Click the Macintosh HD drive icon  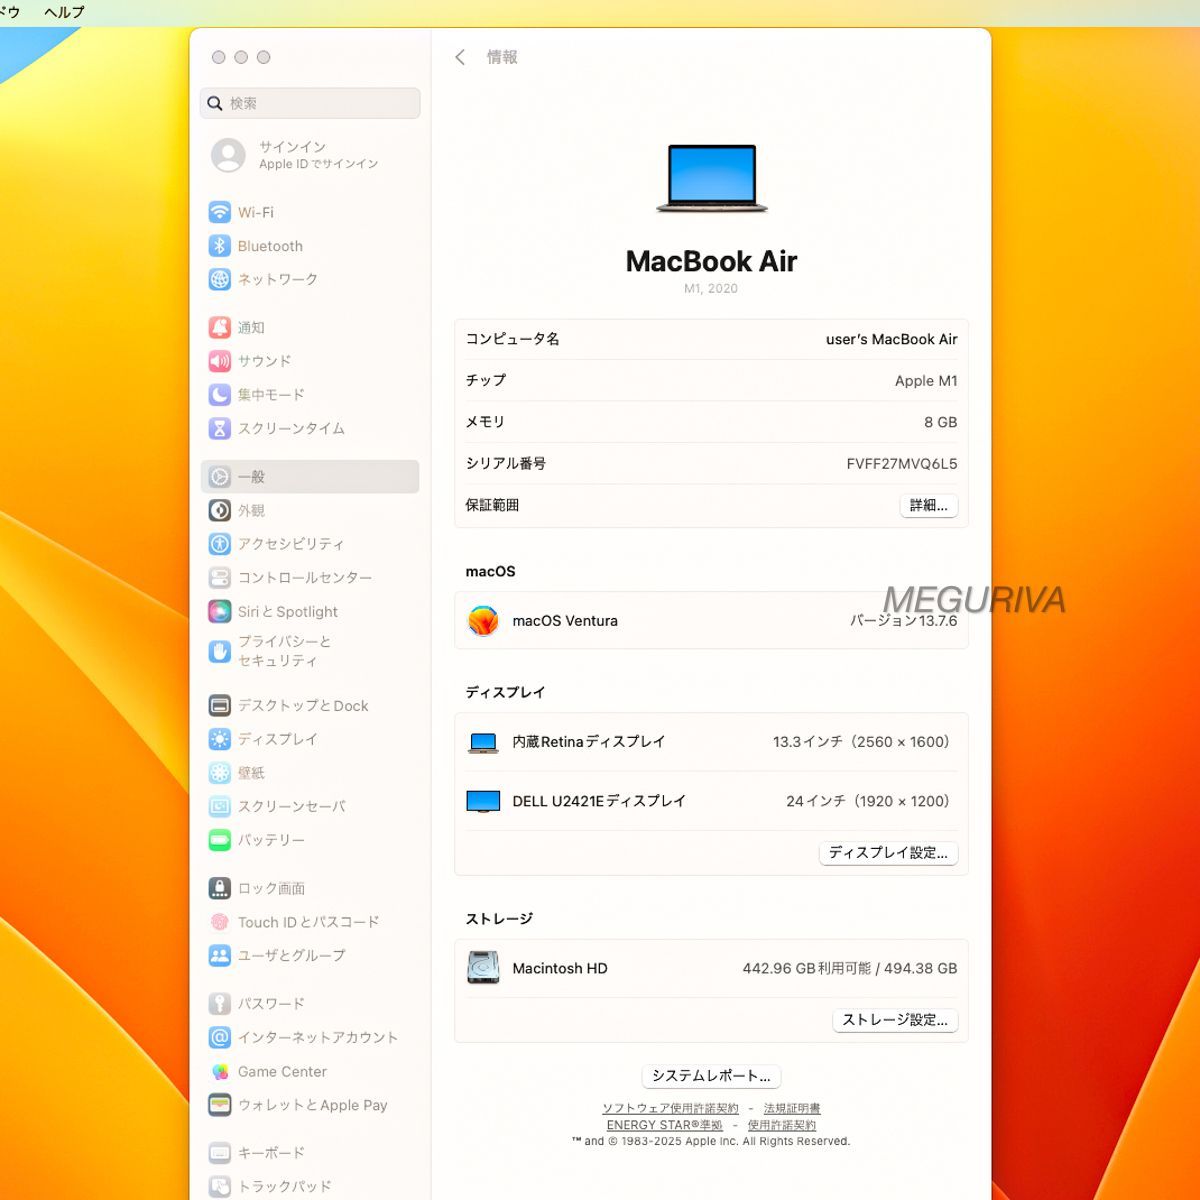[483, 968]
